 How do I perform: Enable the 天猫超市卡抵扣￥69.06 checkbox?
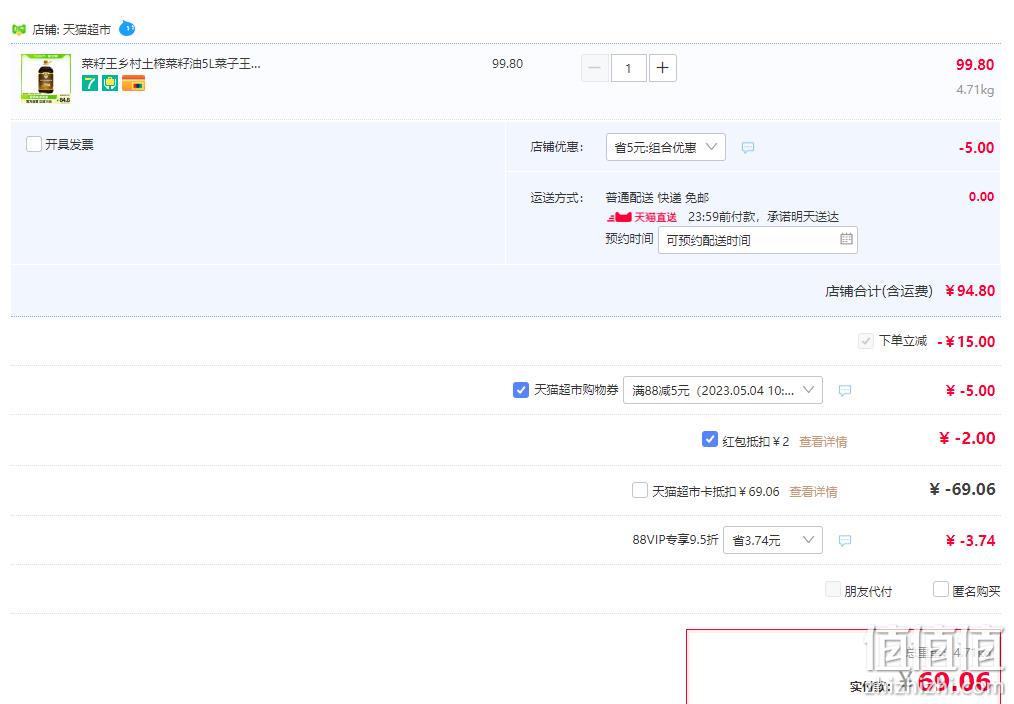[640, 490]
